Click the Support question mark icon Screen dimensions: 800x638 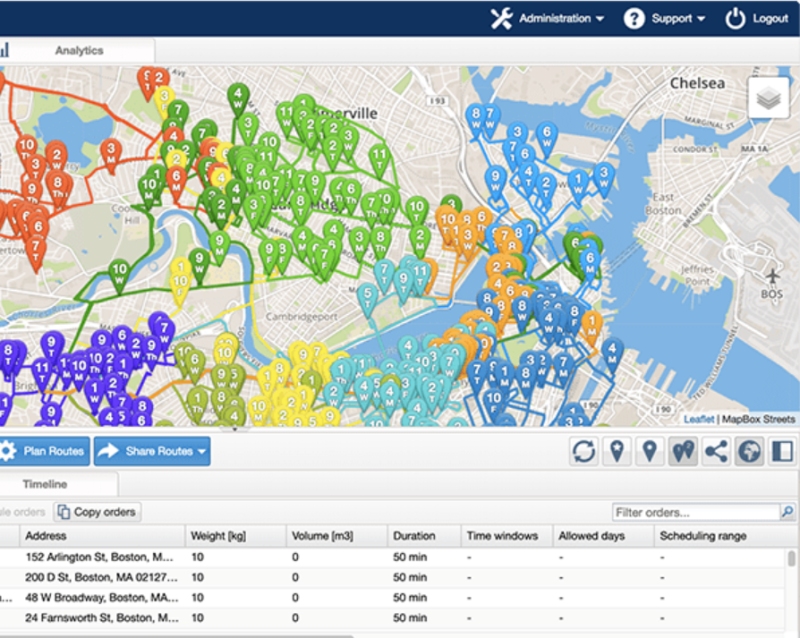(634, 19)
